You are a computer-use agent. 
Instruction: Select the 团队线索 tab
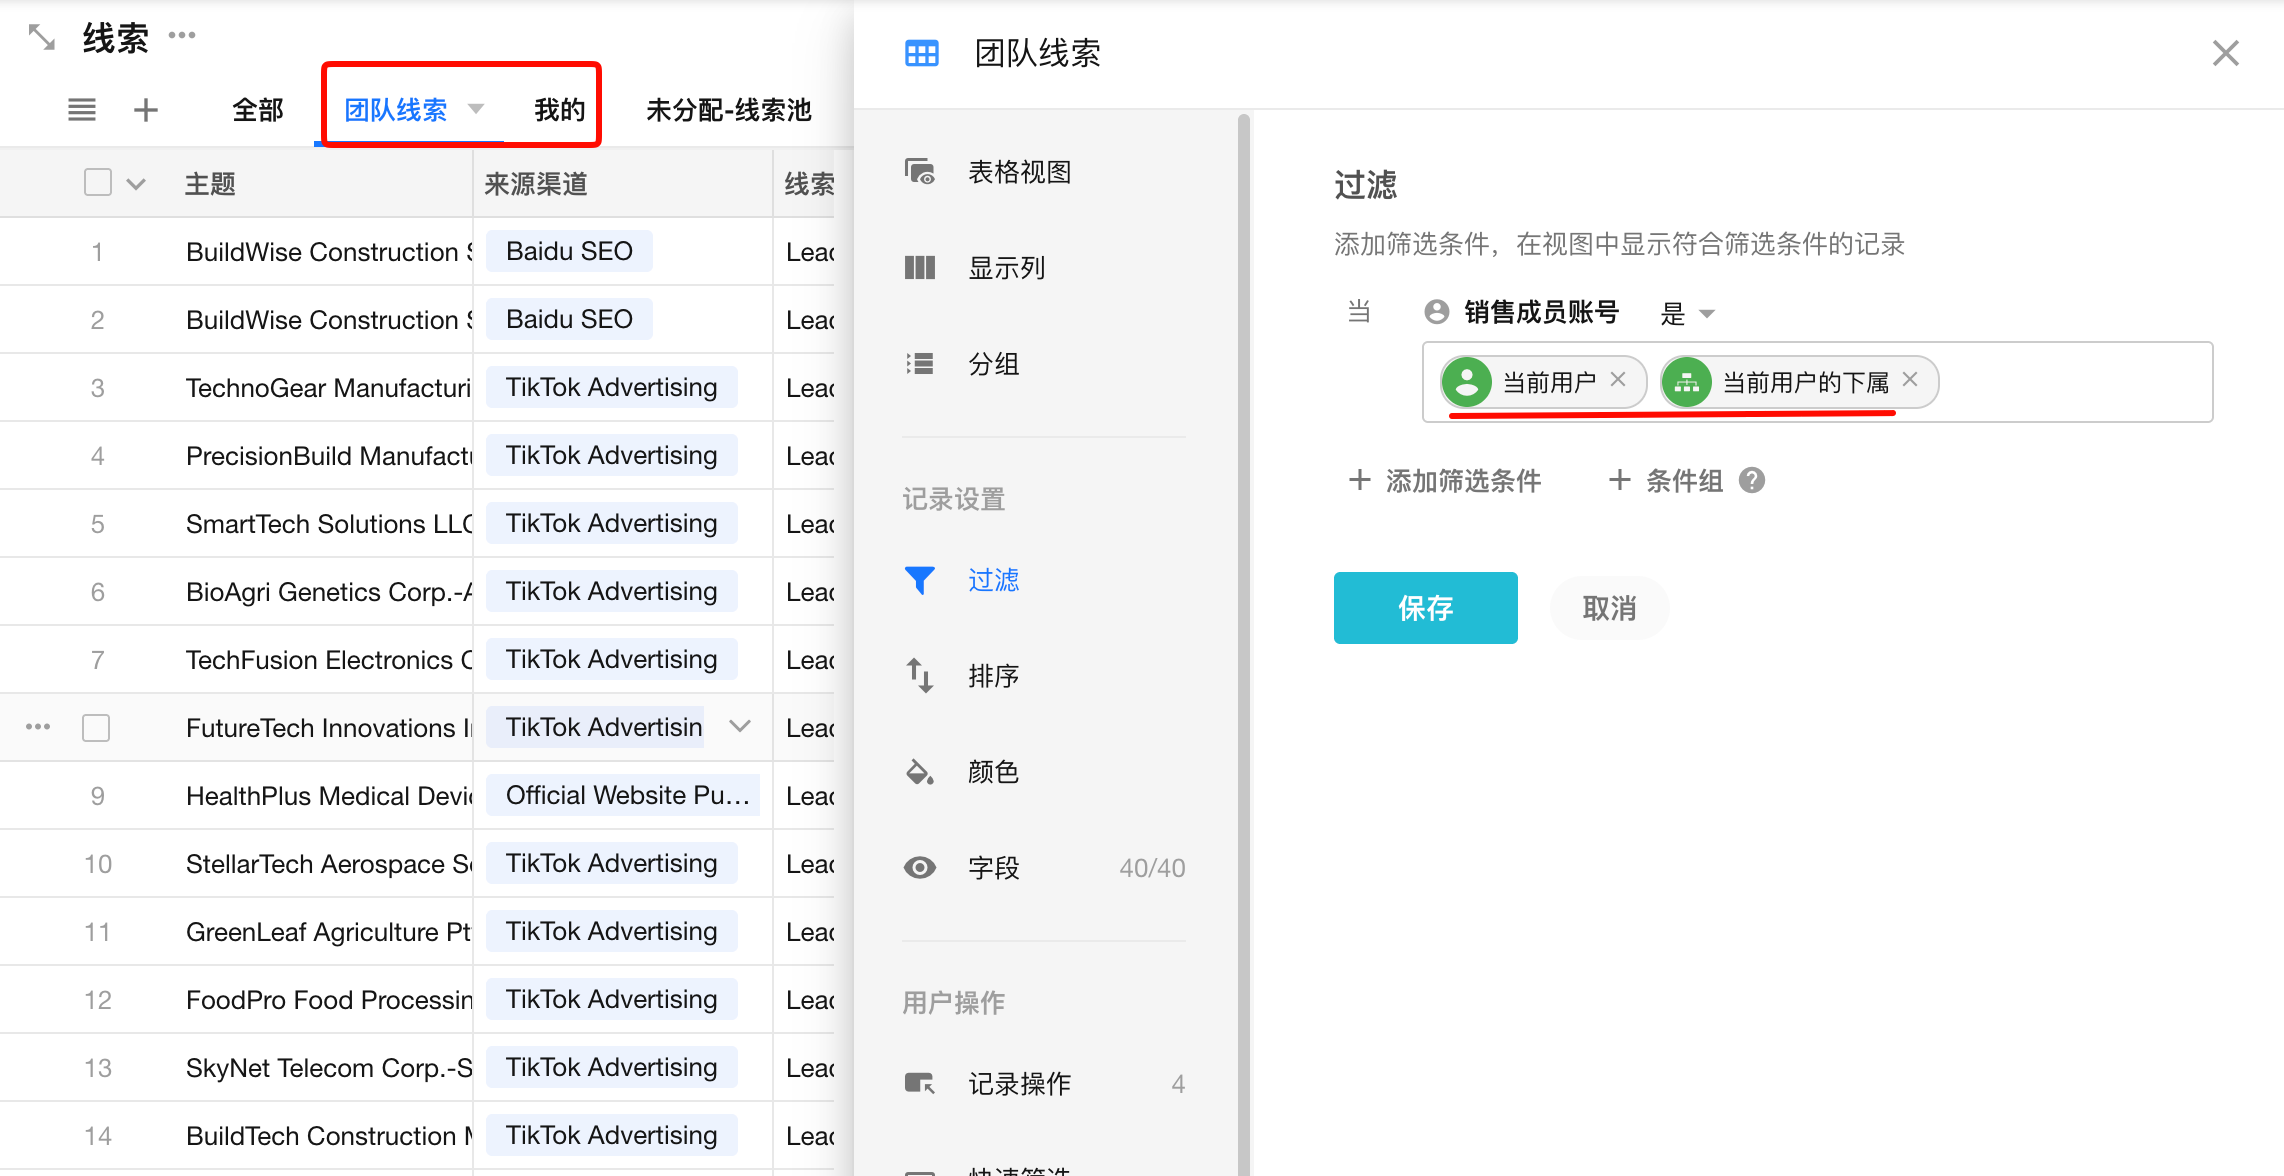(396, 110)
